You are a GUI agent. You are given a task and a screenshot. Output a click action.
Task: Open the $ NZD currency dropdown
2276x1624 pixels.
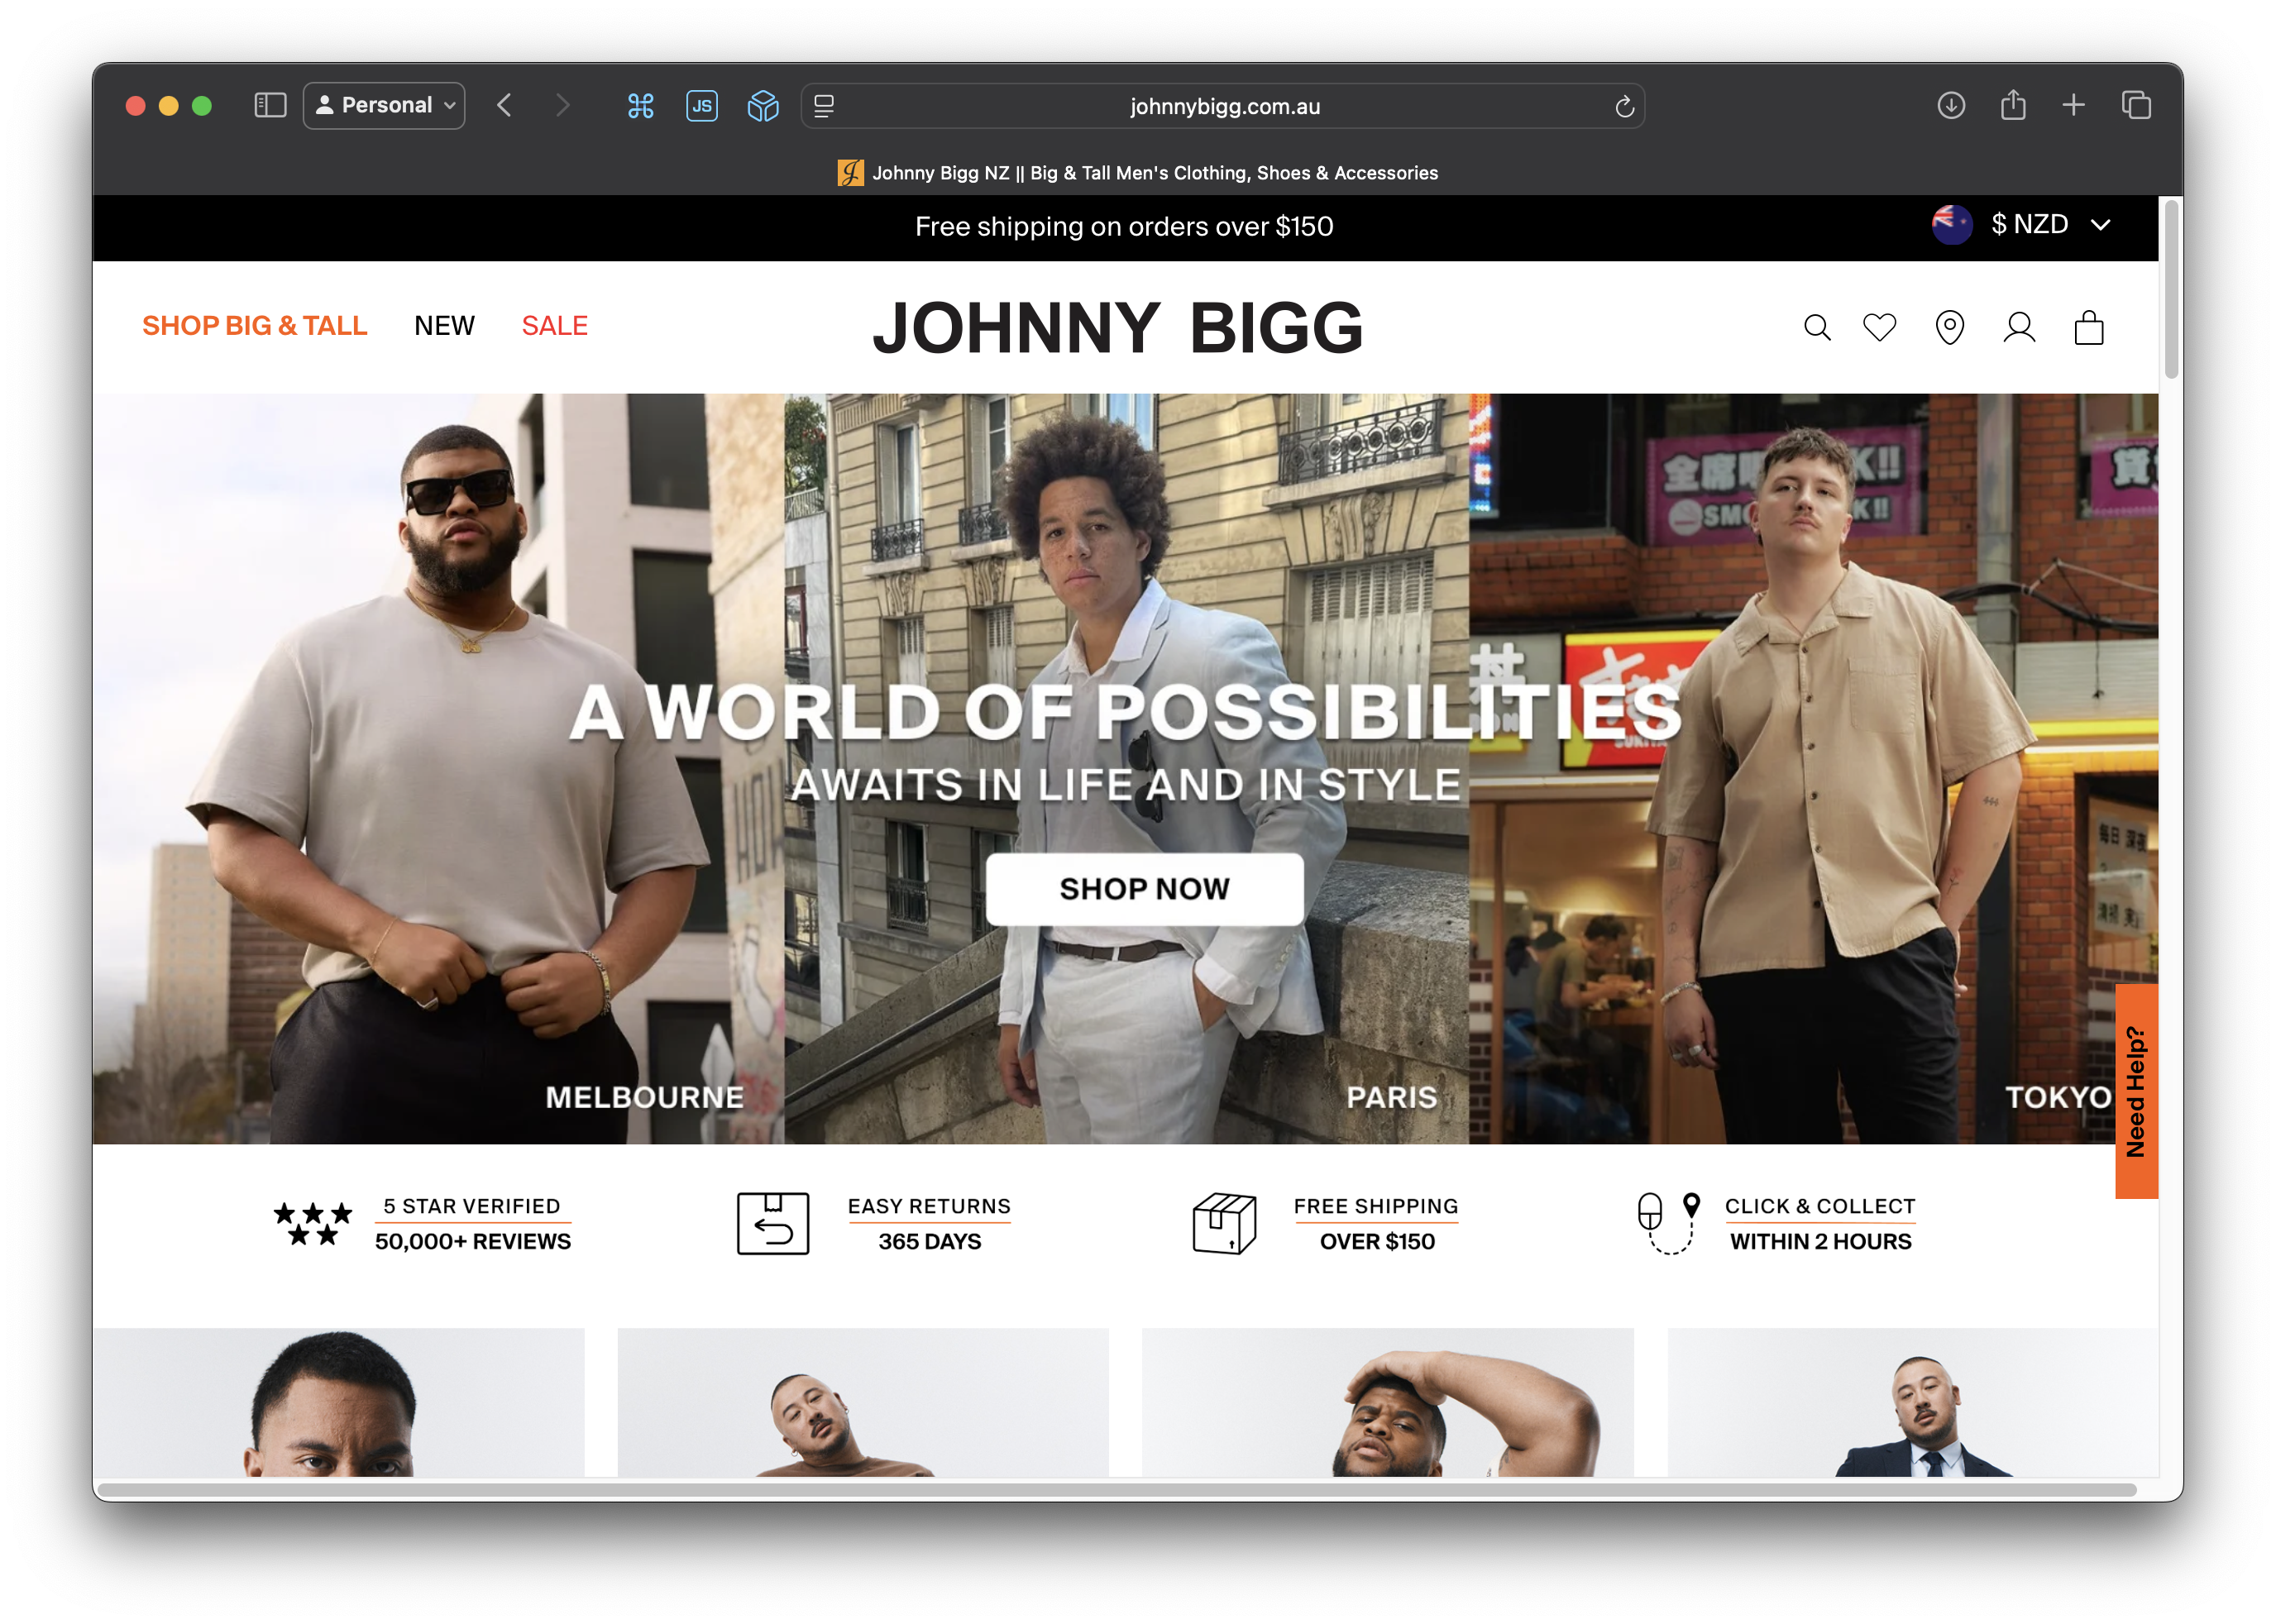[2021, 225]
